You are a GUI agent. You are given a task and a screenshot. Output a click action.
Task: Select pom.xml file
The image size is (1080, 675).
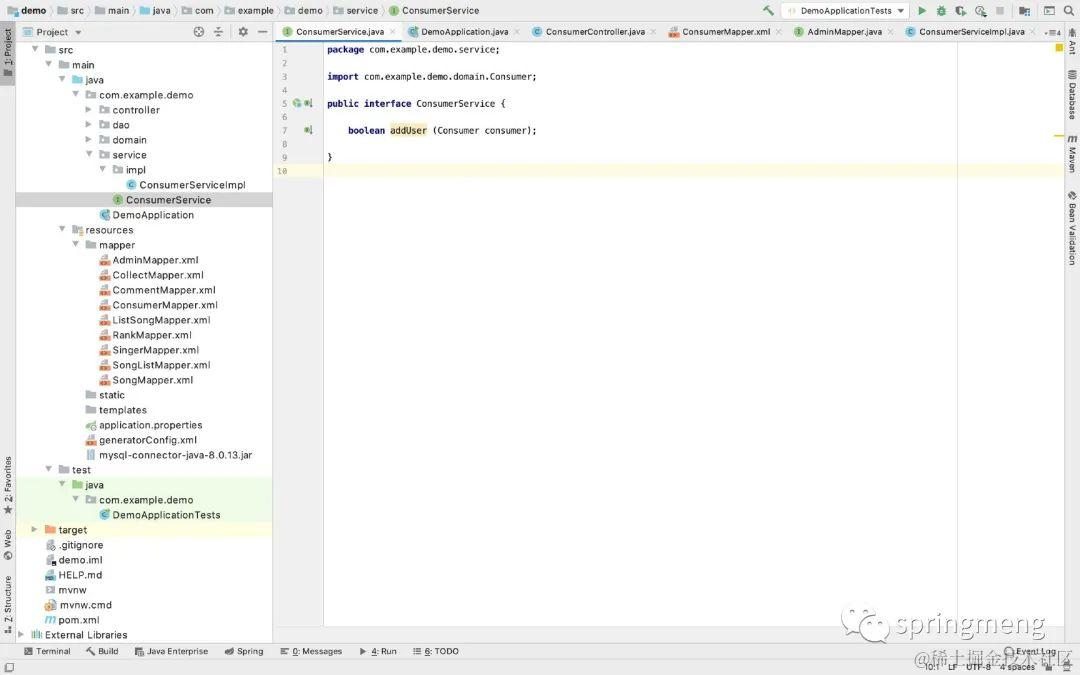tap(72, 620)
